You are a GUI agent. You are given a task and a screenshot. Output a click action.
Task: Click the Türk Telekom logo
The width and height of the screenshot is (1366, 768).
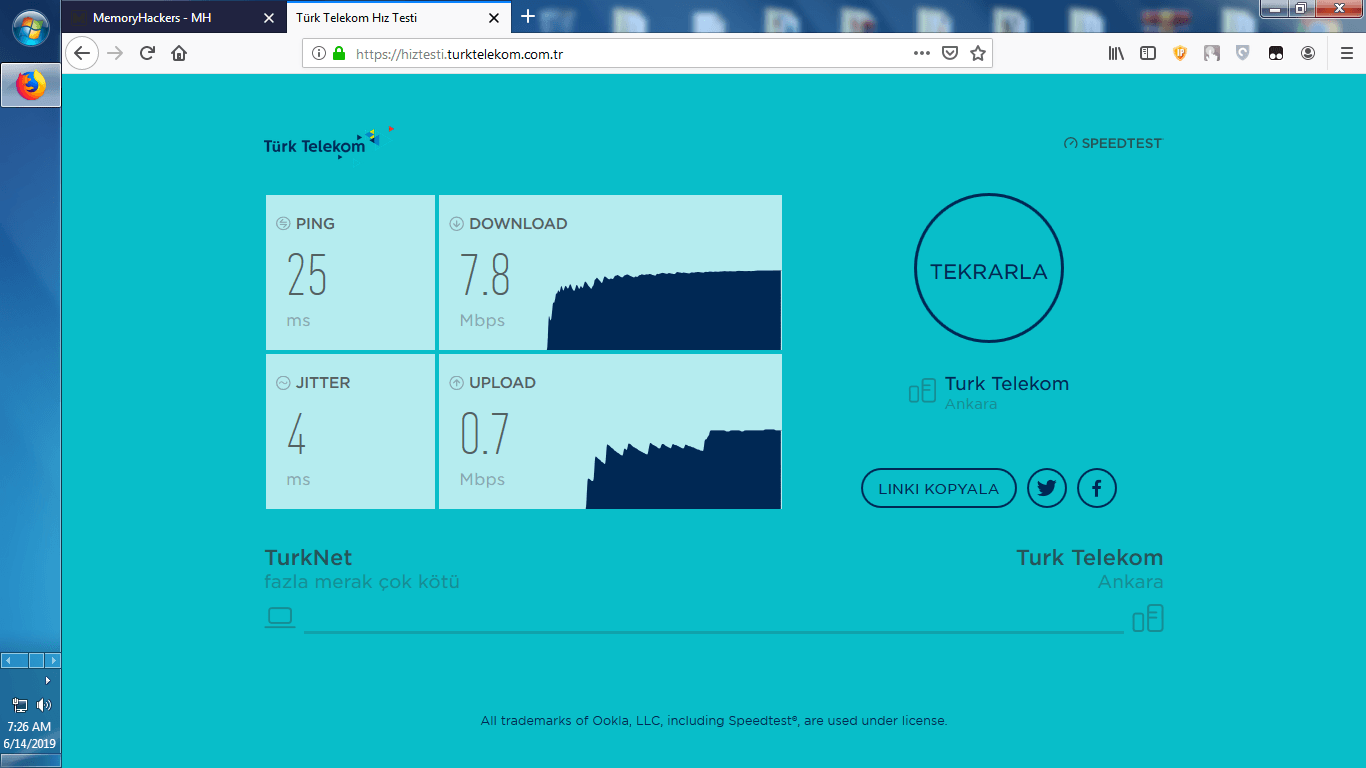[x=329, y=143]
